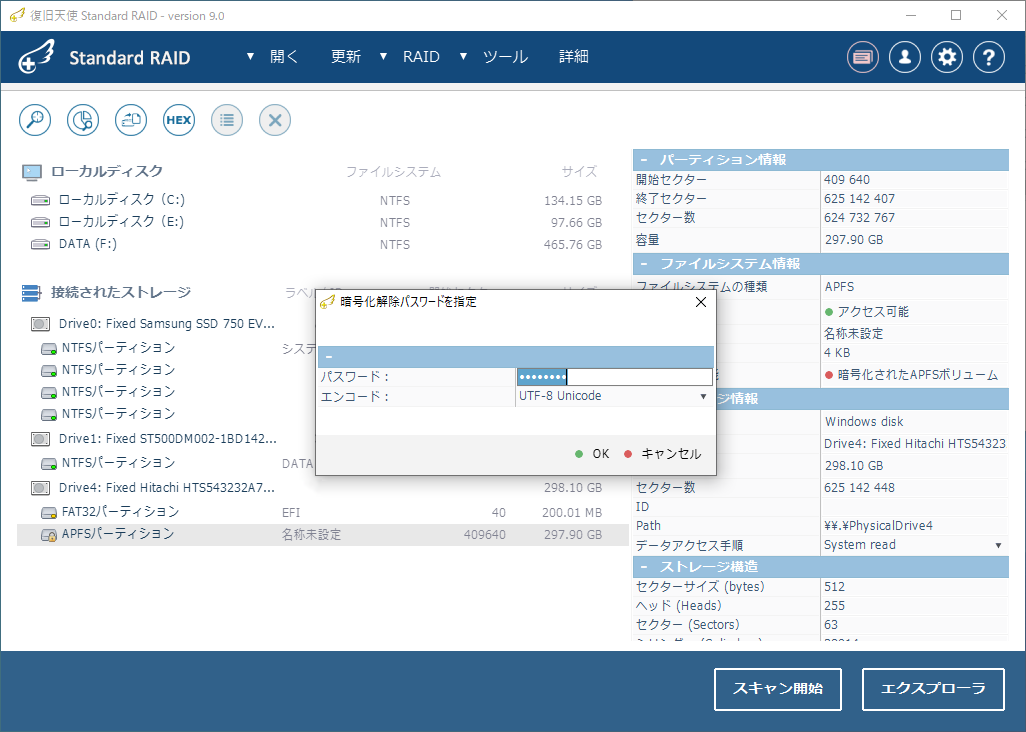
Task: Collapse the ストレージ構造 section
Action: [x=645, y=566]
